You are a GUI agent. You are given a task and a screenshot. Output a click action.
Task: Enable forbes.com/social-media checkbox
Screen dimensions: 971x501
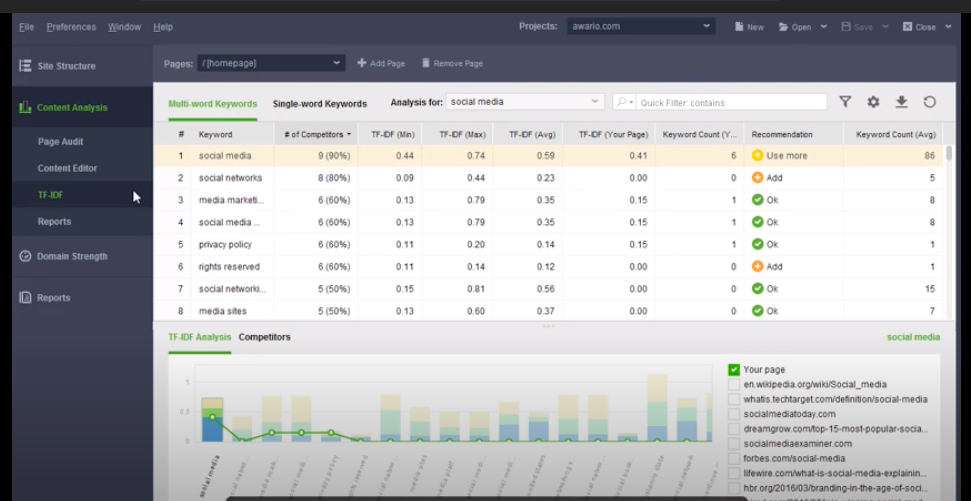point(733,459)
